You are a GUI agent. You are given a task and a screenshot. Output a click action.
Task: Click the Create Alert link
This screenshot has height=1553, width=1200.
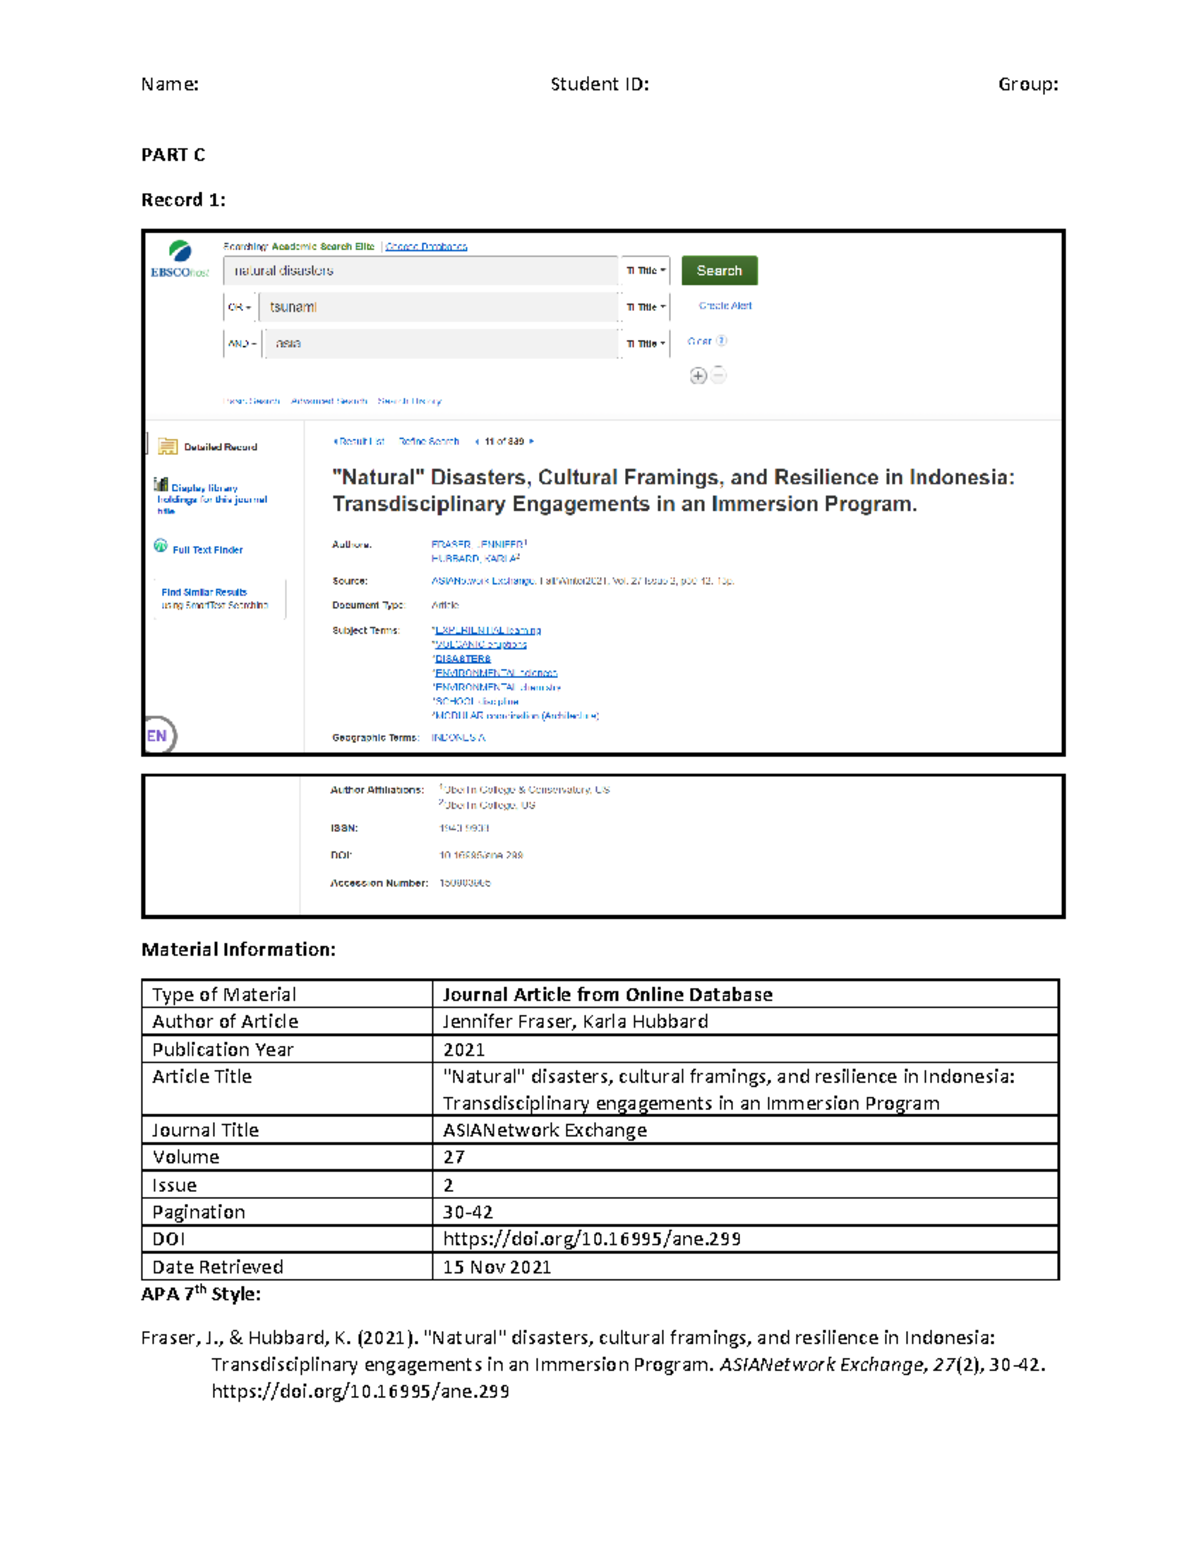(x=726, y=305)
